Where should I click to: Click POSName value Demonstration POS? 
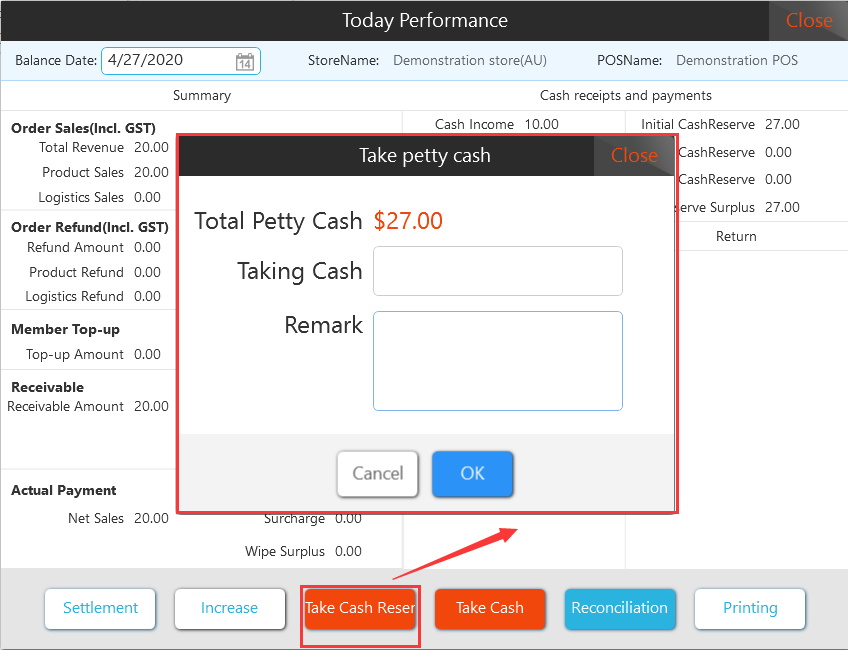coord(737,61)
